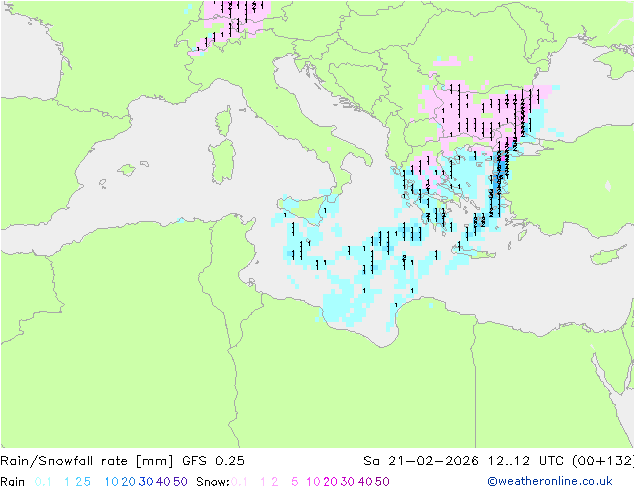Click the date 'Sa 21-02-2026' text
The image size is (634, 490).
pos(421,461)
